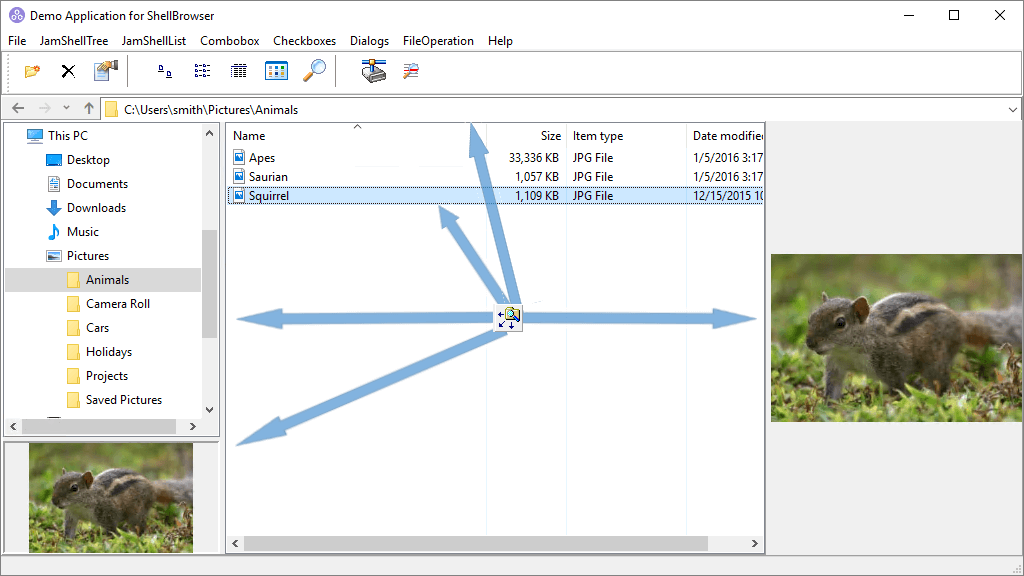Select the squirrel preview thumbnail
Image resolution: width=1024 pixels, height=576 pixels.
pos(110,498)
